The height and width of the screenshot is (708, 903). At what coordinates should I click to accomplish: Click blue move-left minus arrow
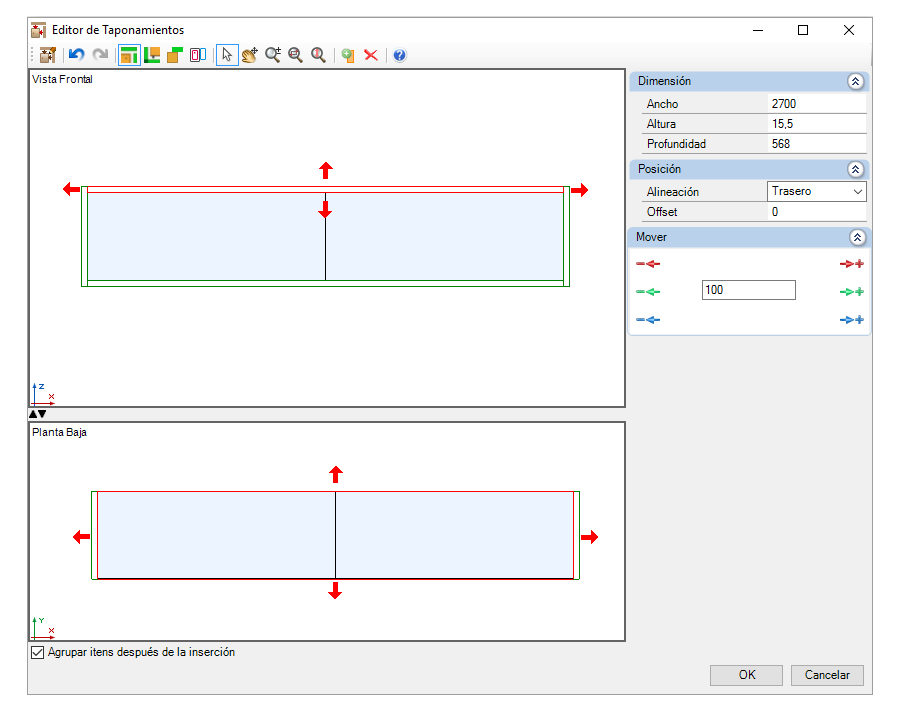[648, 320]
